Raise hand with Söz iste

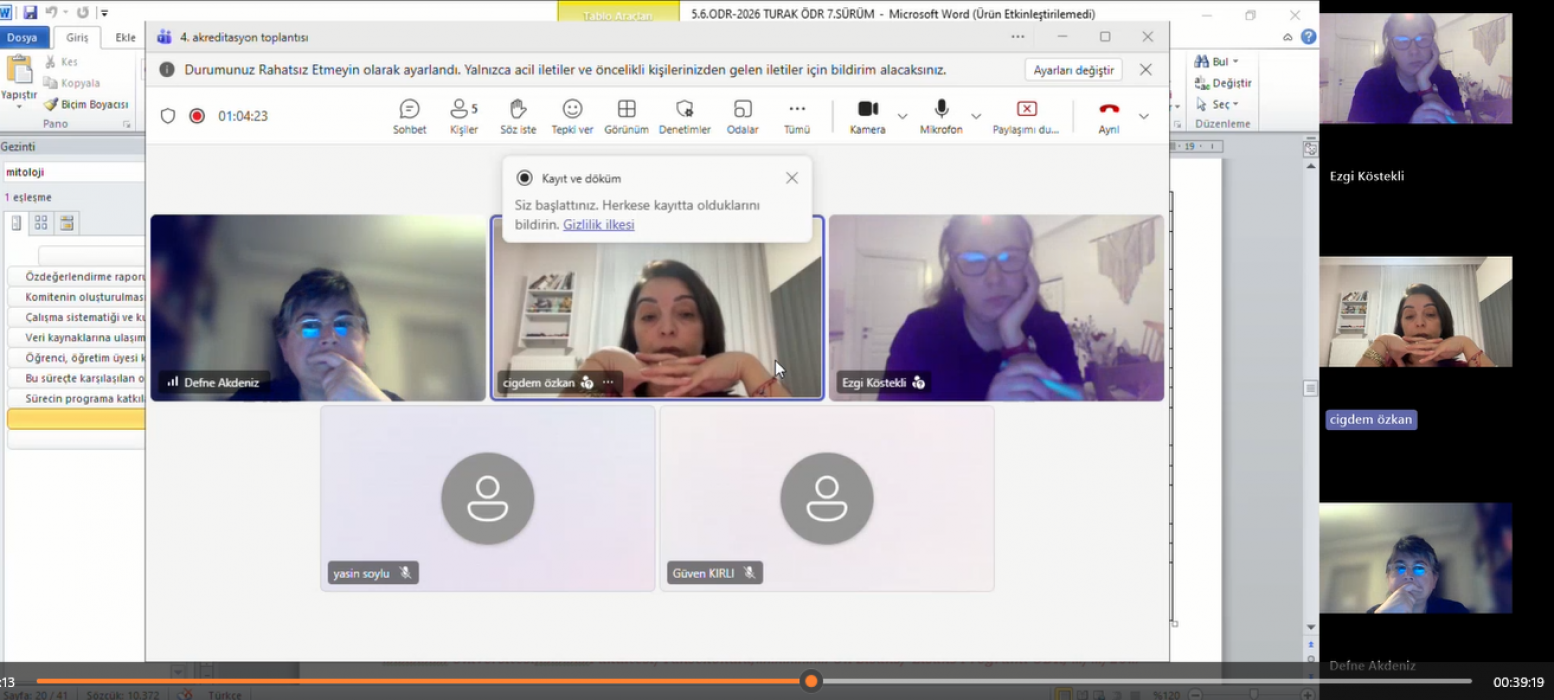[x=518, y=115]
